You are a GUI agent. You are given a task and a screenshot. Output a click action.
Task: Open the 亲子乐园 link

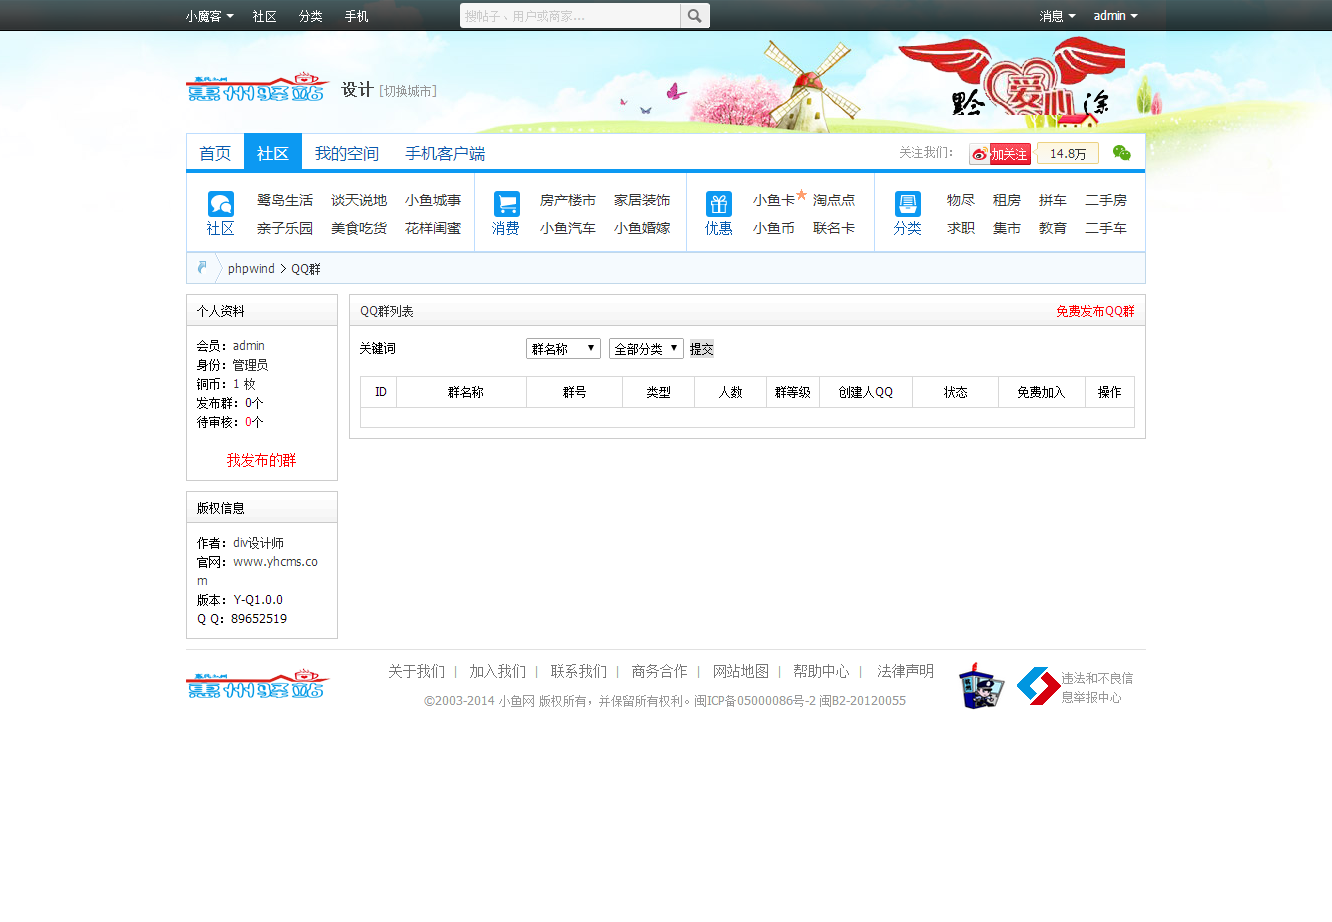coord(285,228)
